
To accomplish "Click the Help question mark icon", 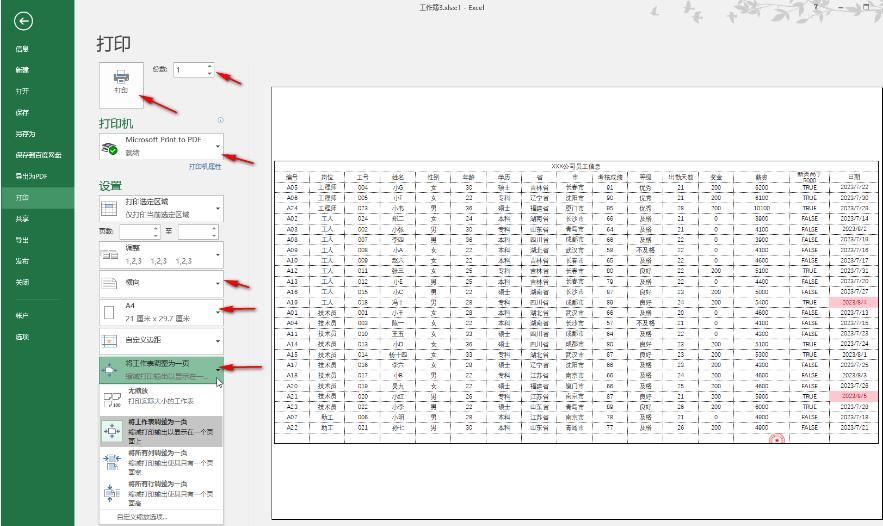I will 817,7.
